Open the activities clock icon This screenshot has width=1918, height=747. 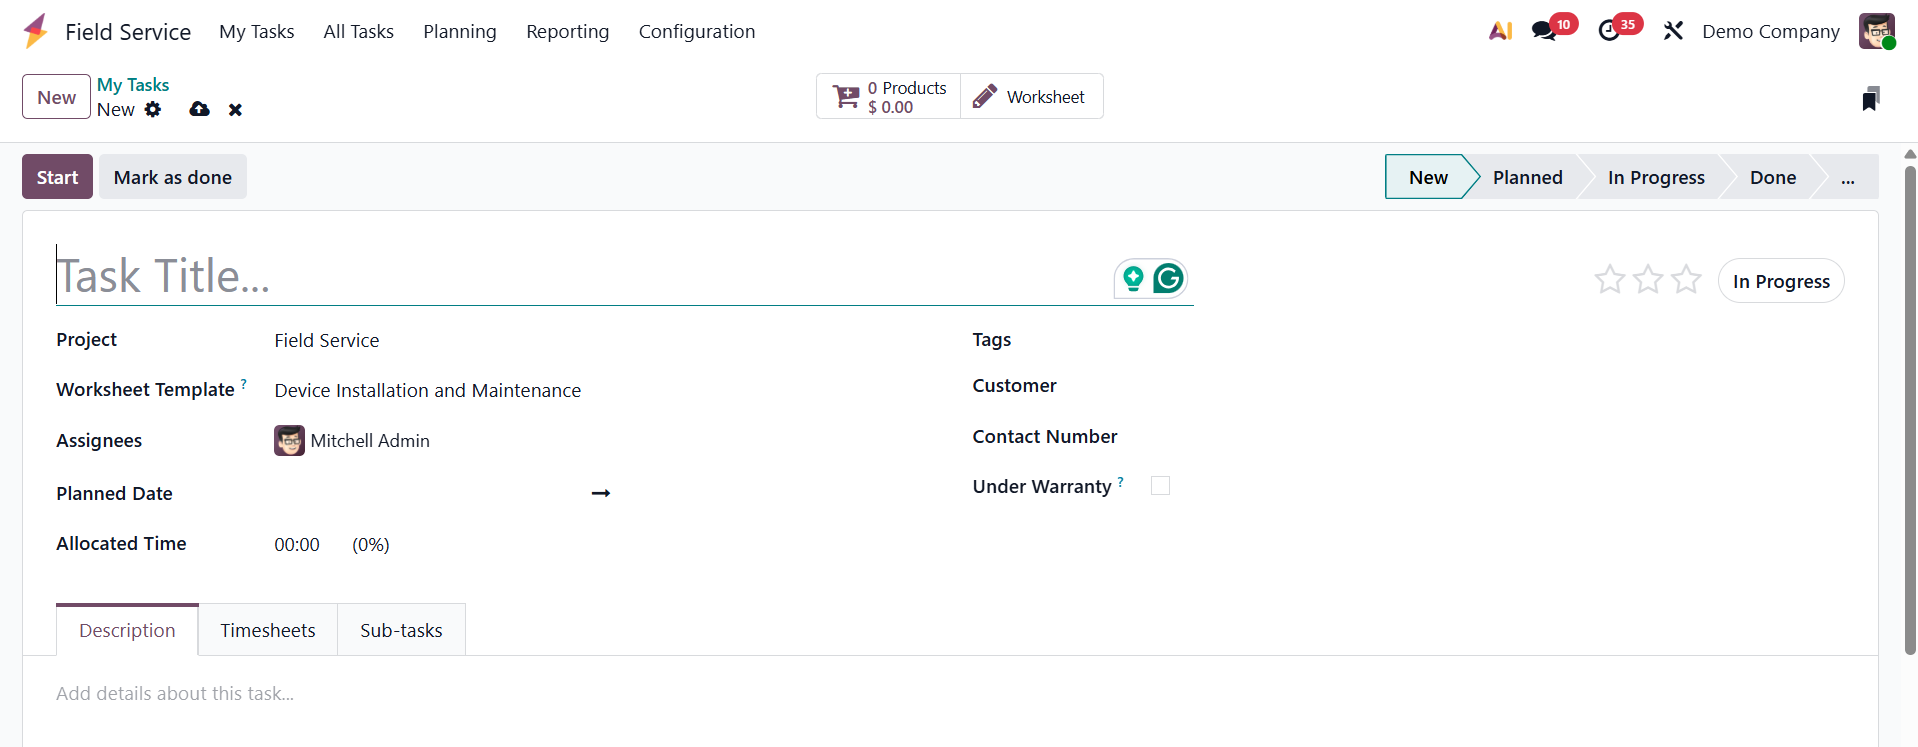pos(1609,31)
